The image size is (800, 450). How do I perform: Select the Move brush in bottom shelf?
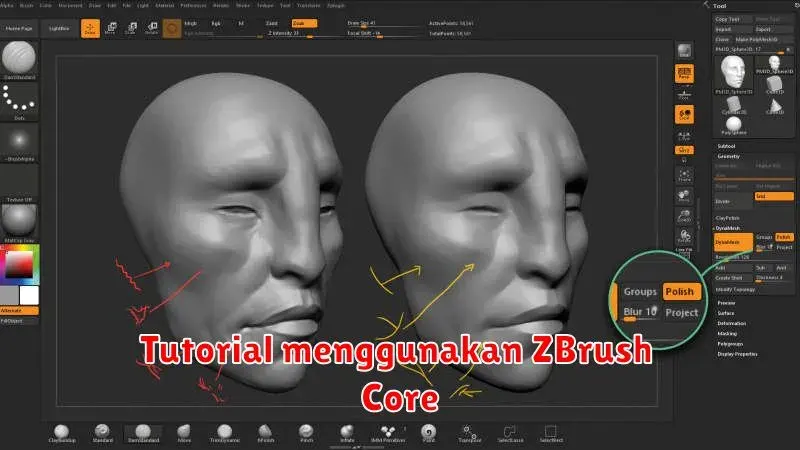point(184,434)
